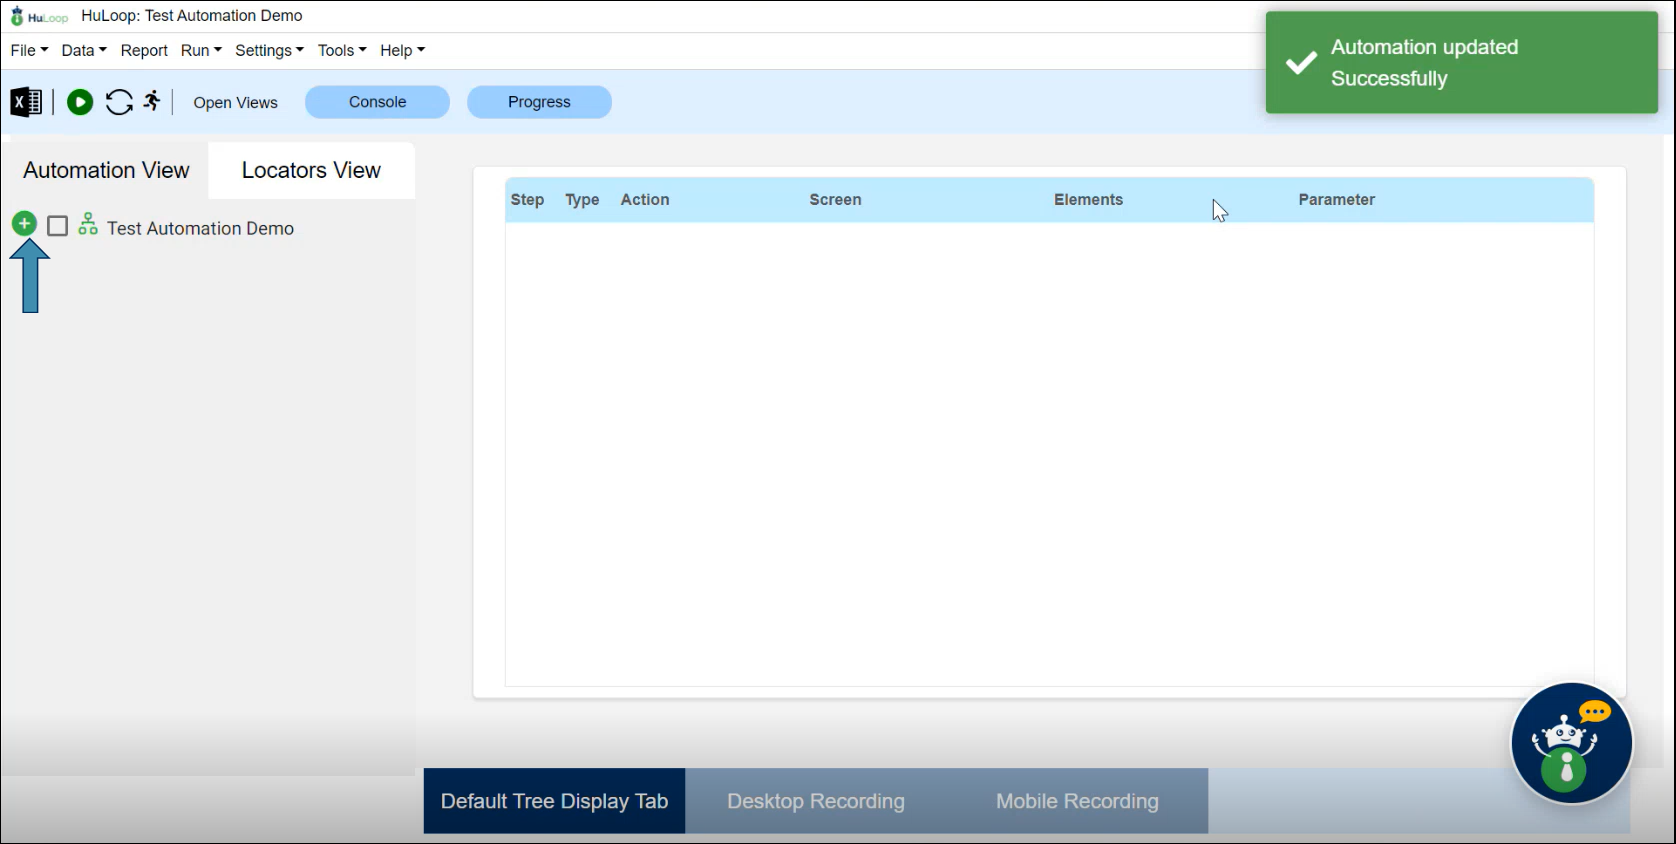Click the Console button

click(x=377, y=102)
